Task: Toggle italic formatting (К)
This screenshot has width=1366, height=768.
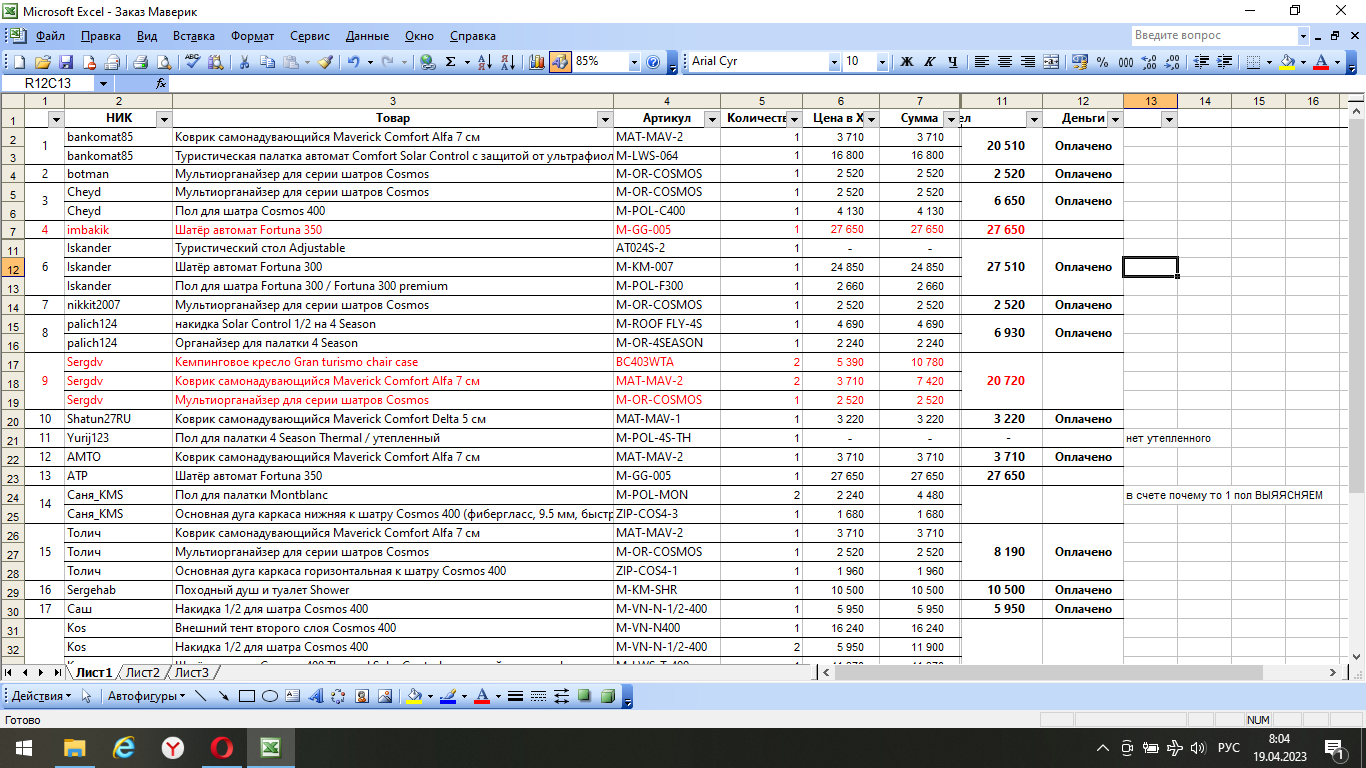Action: tap(930, 62)
